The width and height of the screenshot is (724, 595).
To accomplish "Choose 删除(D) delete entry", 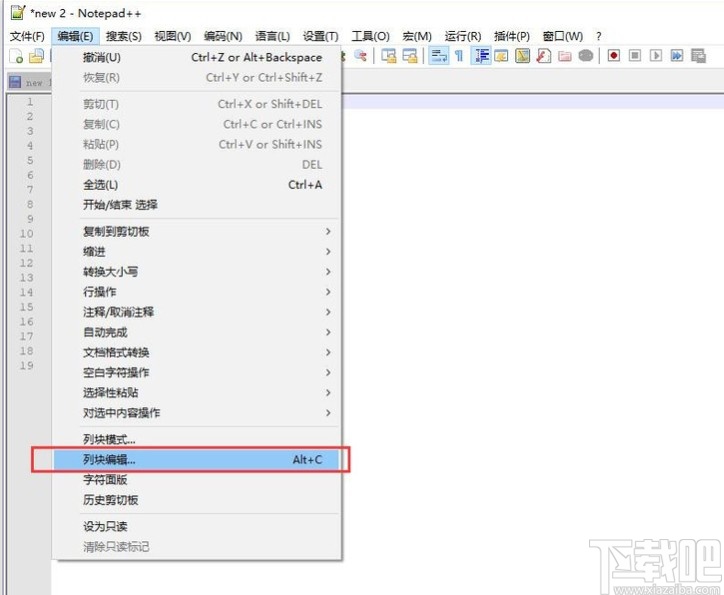I will pos(197,165).
